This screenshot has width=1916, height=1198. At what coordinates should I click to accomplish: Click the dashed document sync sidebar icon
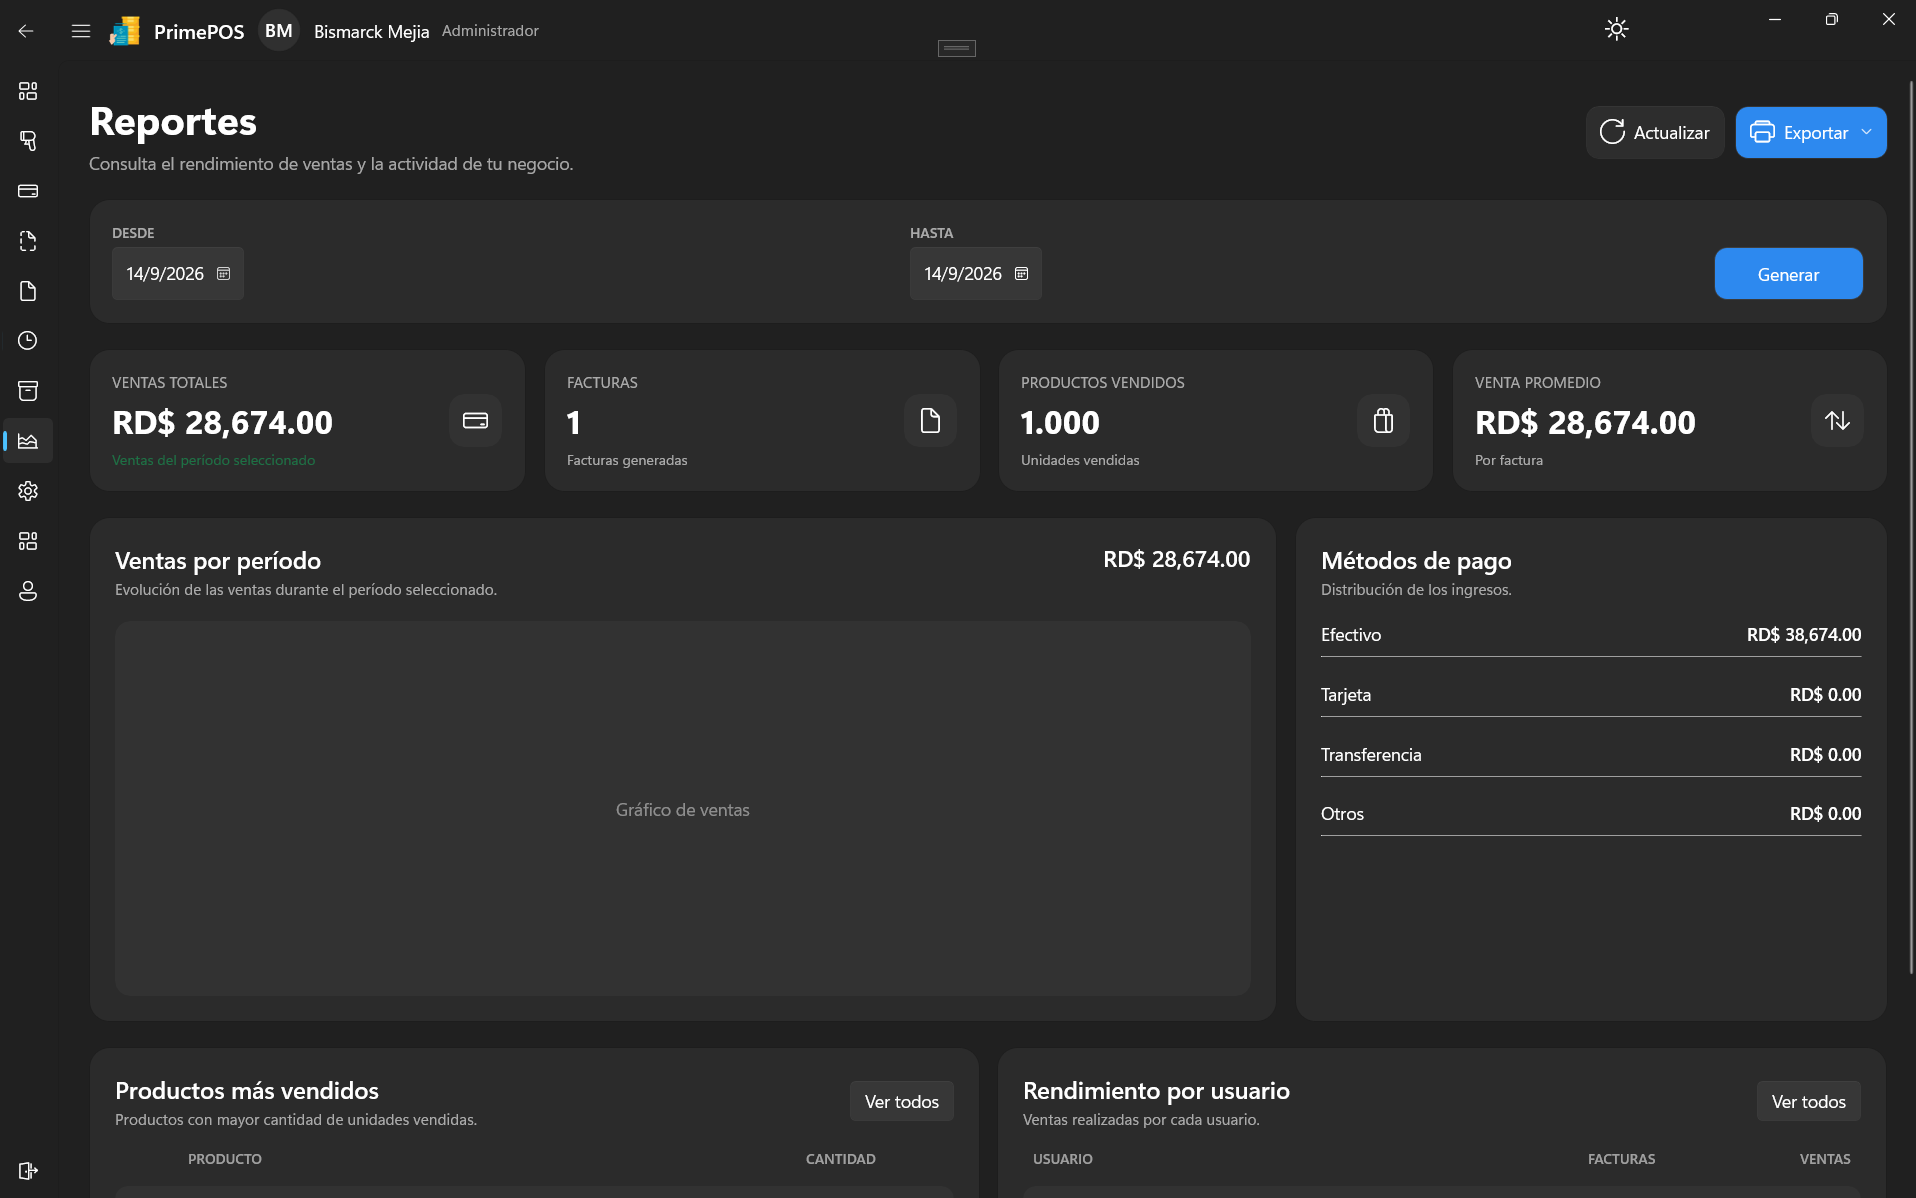coord(28,241)
